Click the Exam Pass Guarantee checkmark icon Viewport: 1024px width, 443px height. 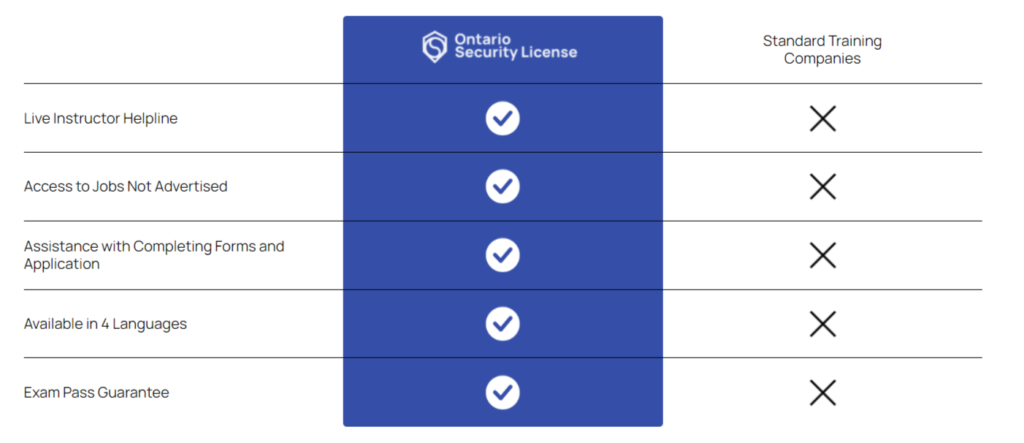click(x=502, y=392)
